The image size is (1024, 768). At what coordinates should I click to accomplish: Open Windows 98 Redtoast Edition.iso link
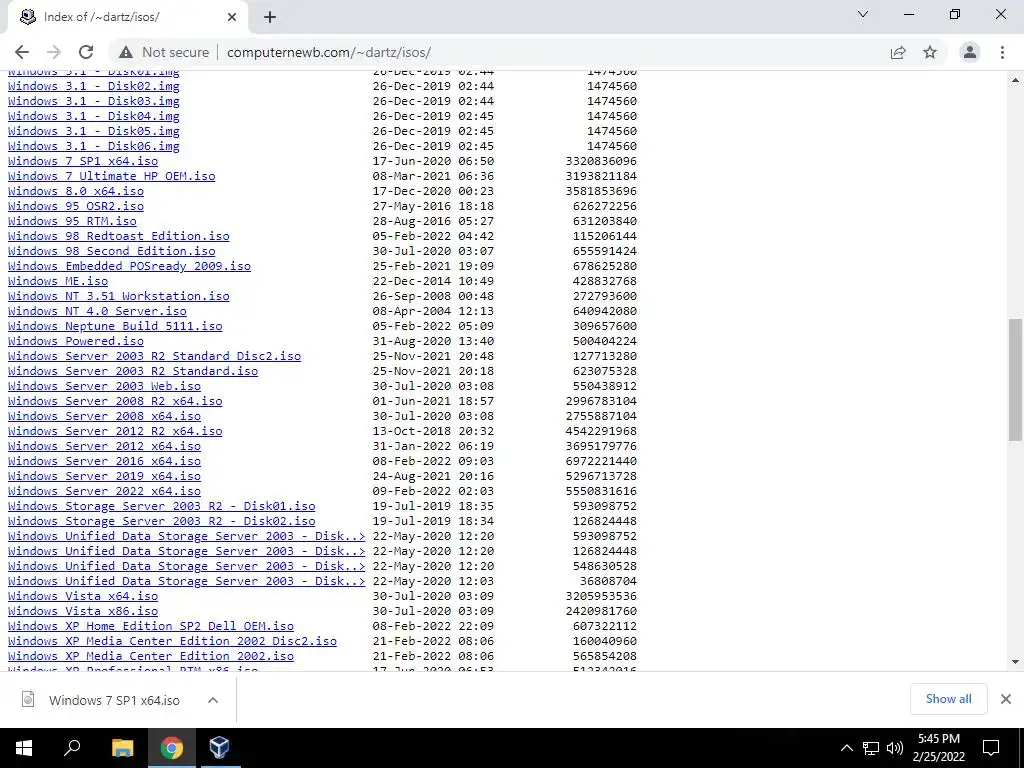point(119,236)
